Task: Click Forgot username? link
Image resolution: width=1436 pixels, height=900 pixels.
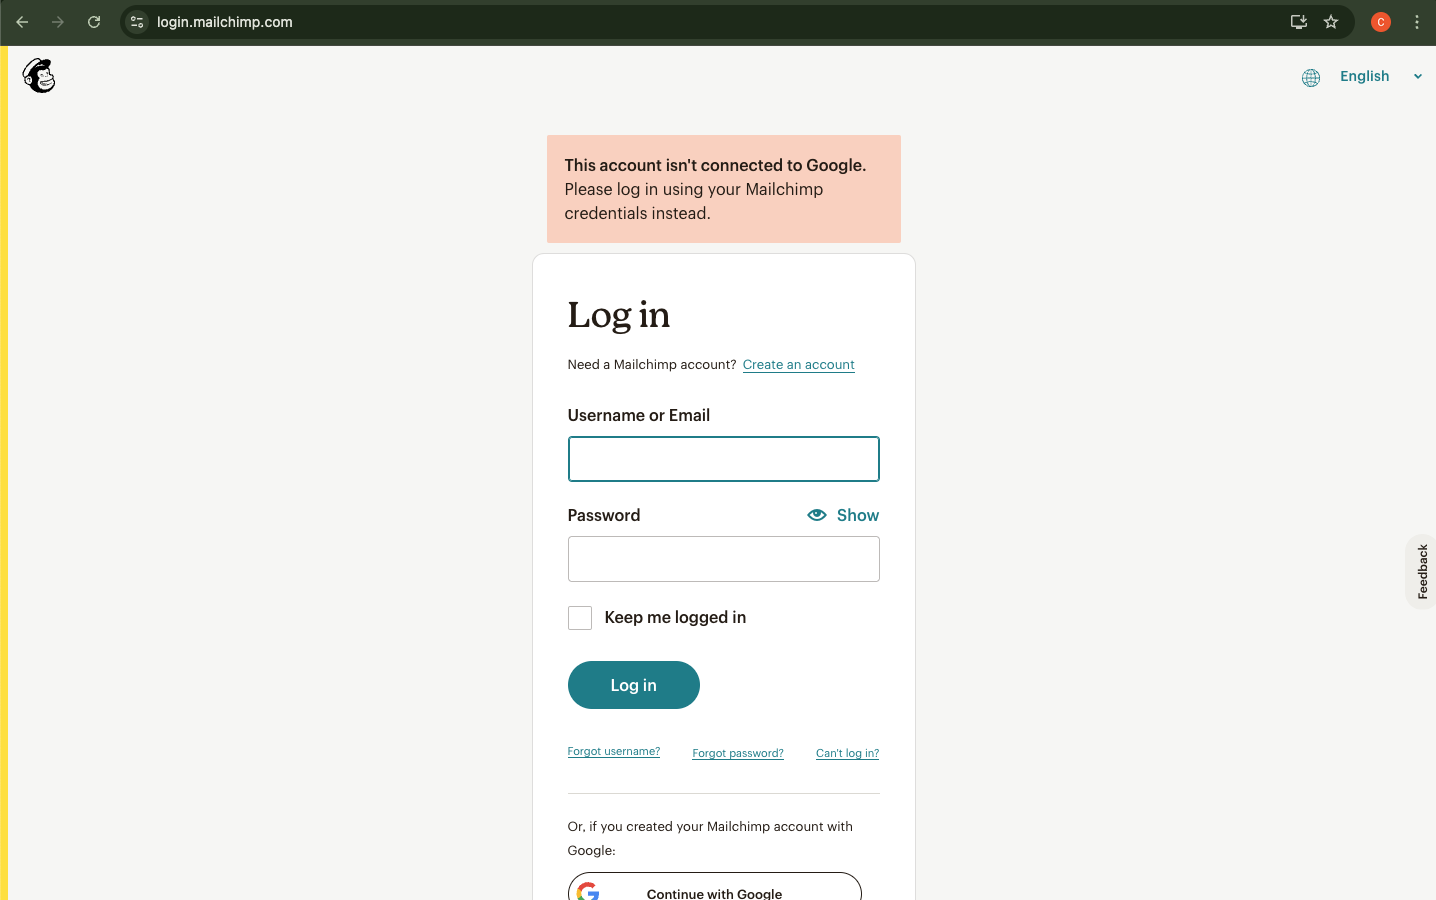Action: (x=614, y=751)
